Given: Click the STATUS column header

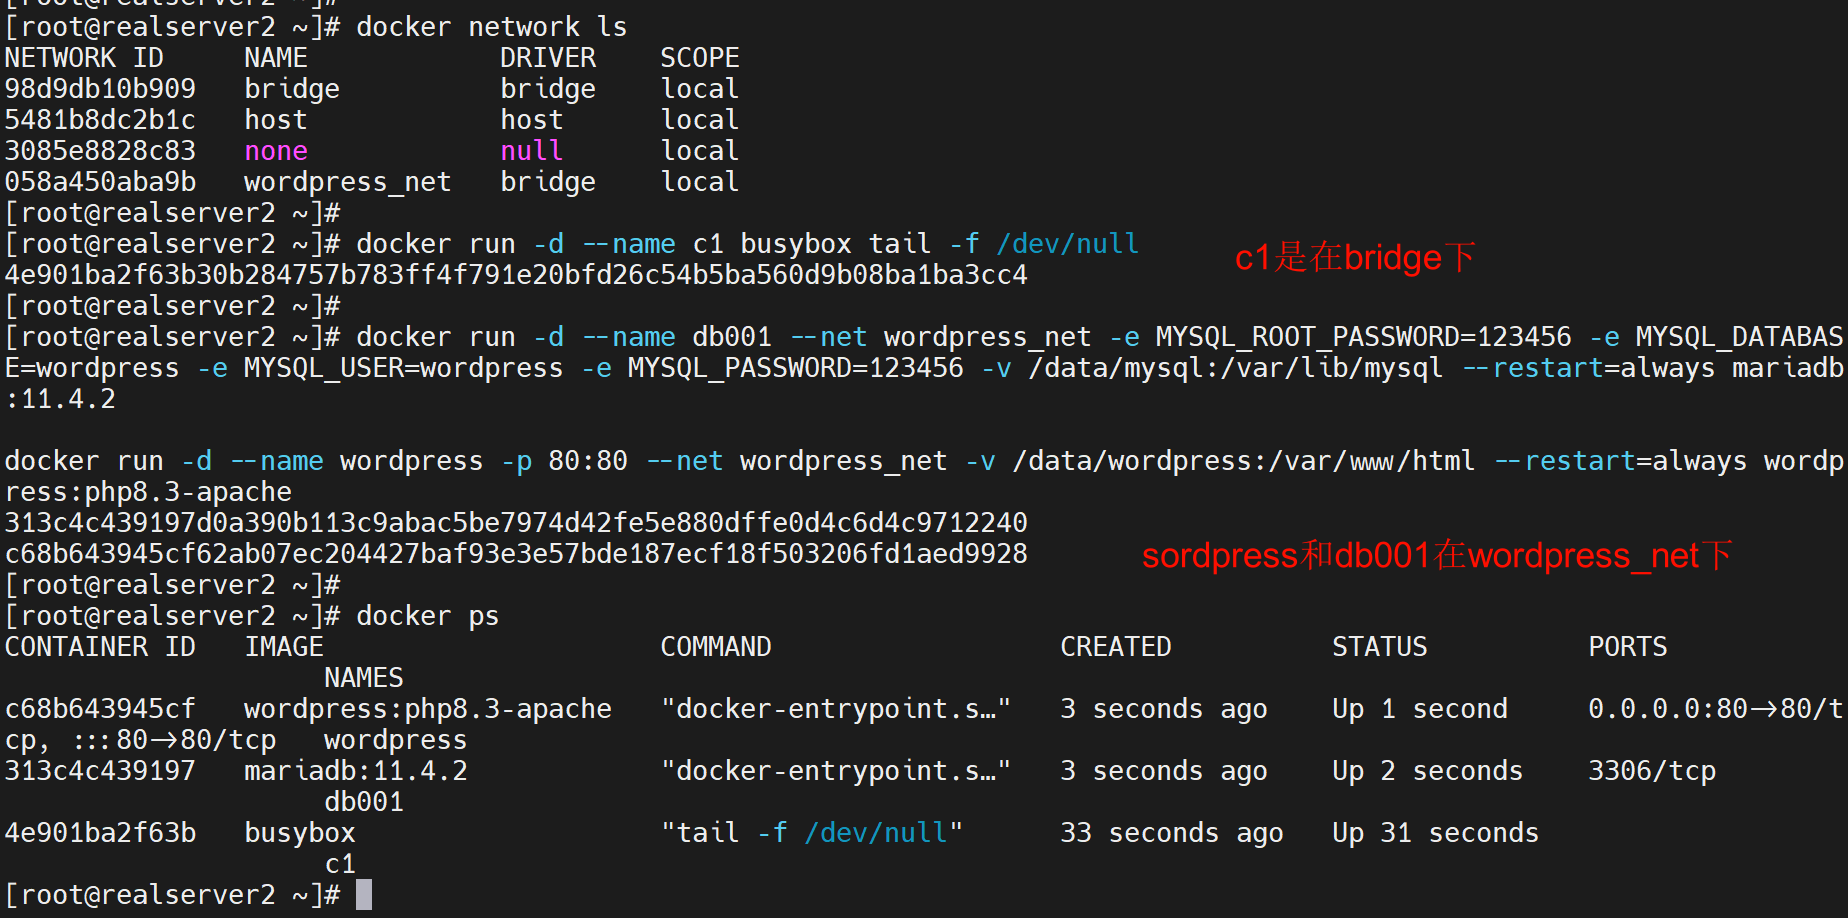Looking at the screenshot, I should pos(1379,647).
